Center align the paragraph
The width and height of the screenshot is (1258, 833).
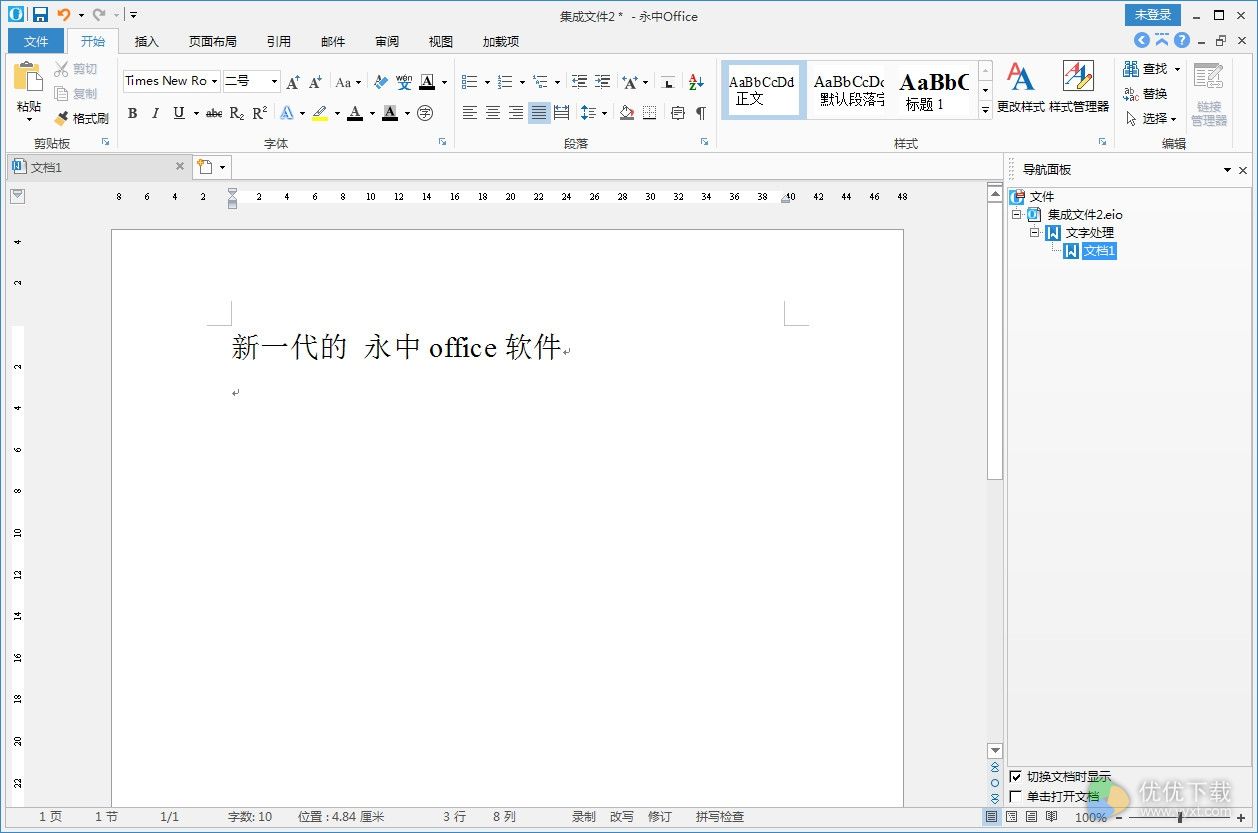[492, 113]
